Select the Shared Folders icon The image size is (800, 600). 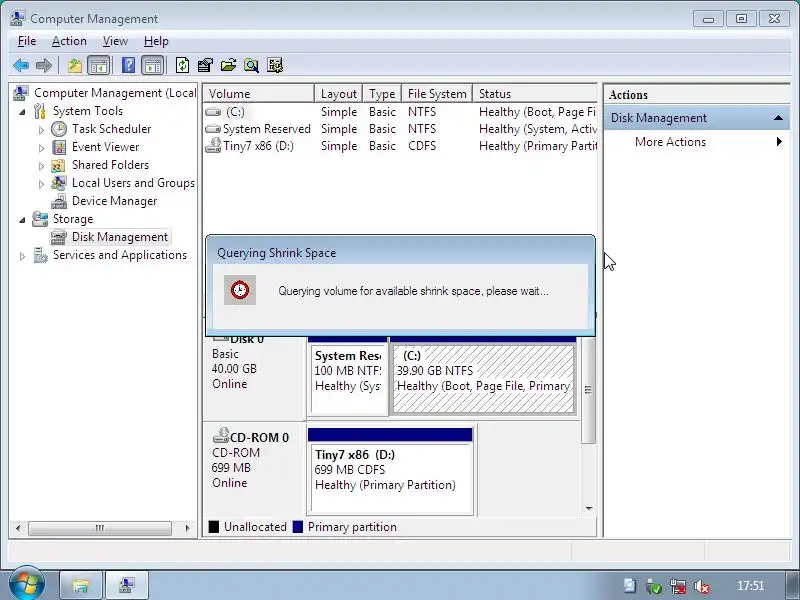pos(59,165)
